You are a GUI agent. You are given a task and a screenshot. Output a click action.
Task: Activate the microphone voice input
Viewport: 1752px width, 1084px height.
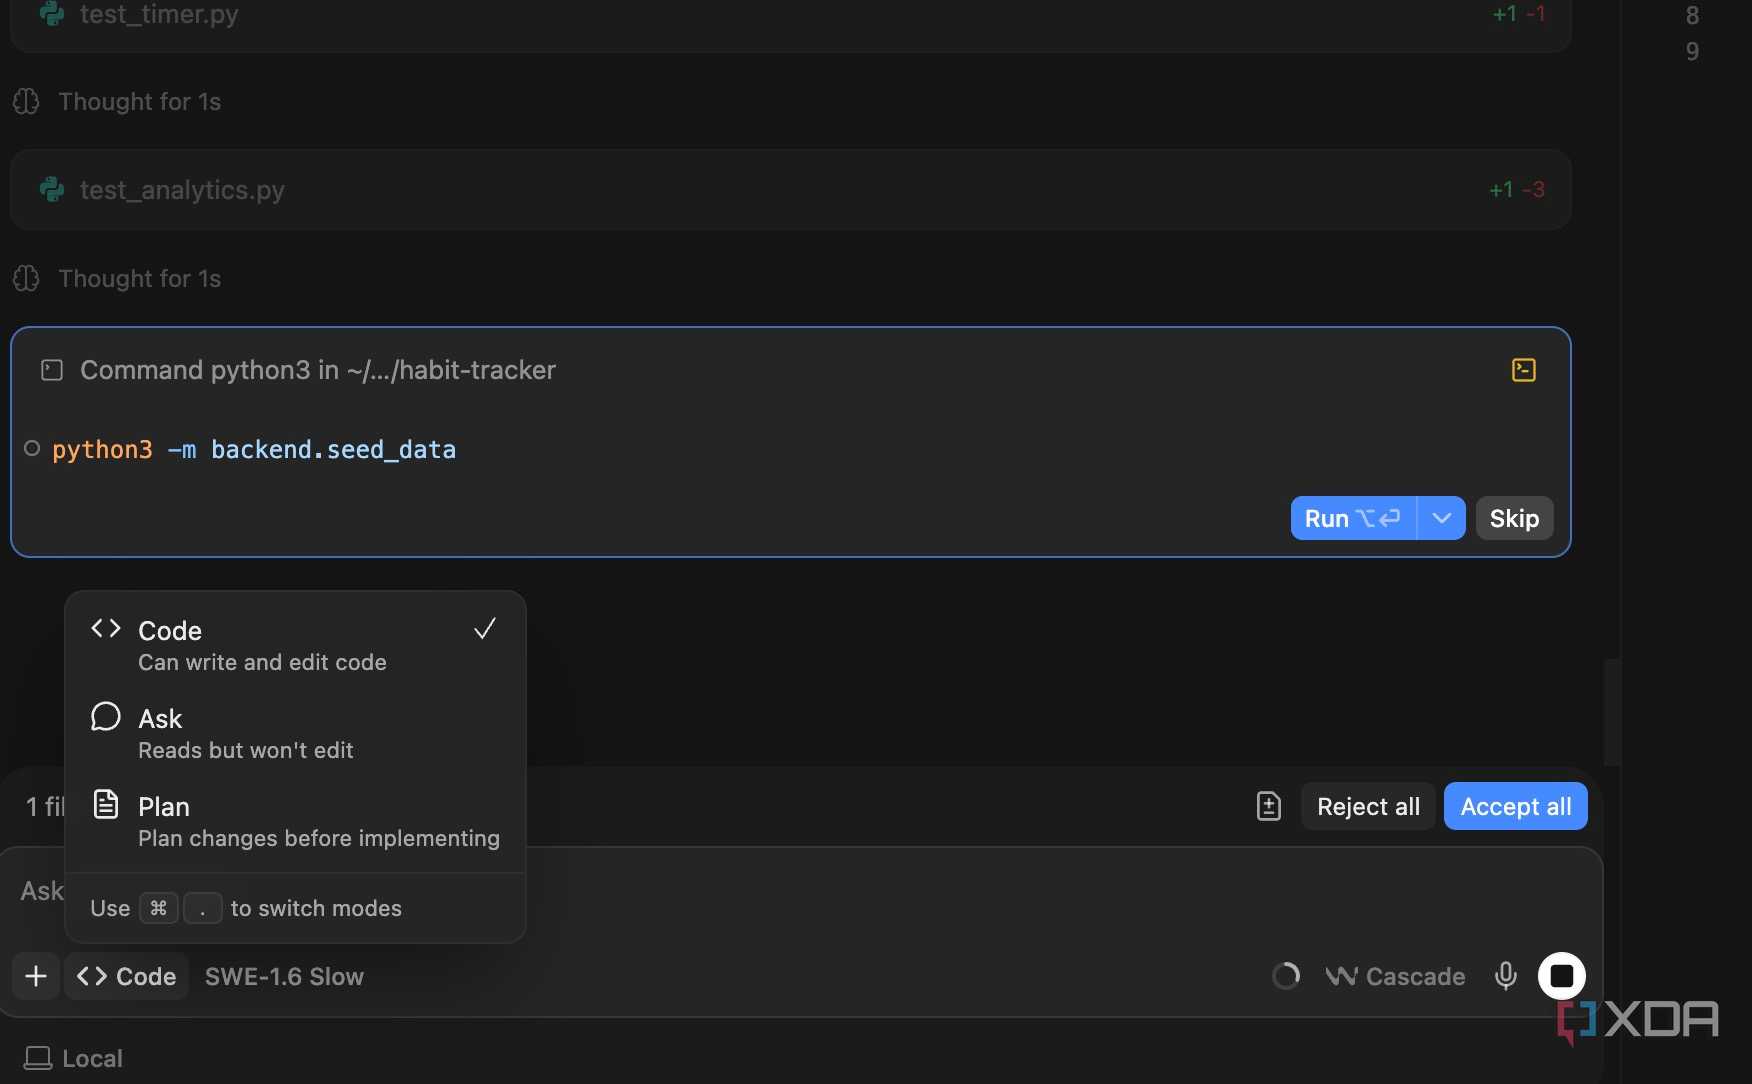coord(1505,976)
